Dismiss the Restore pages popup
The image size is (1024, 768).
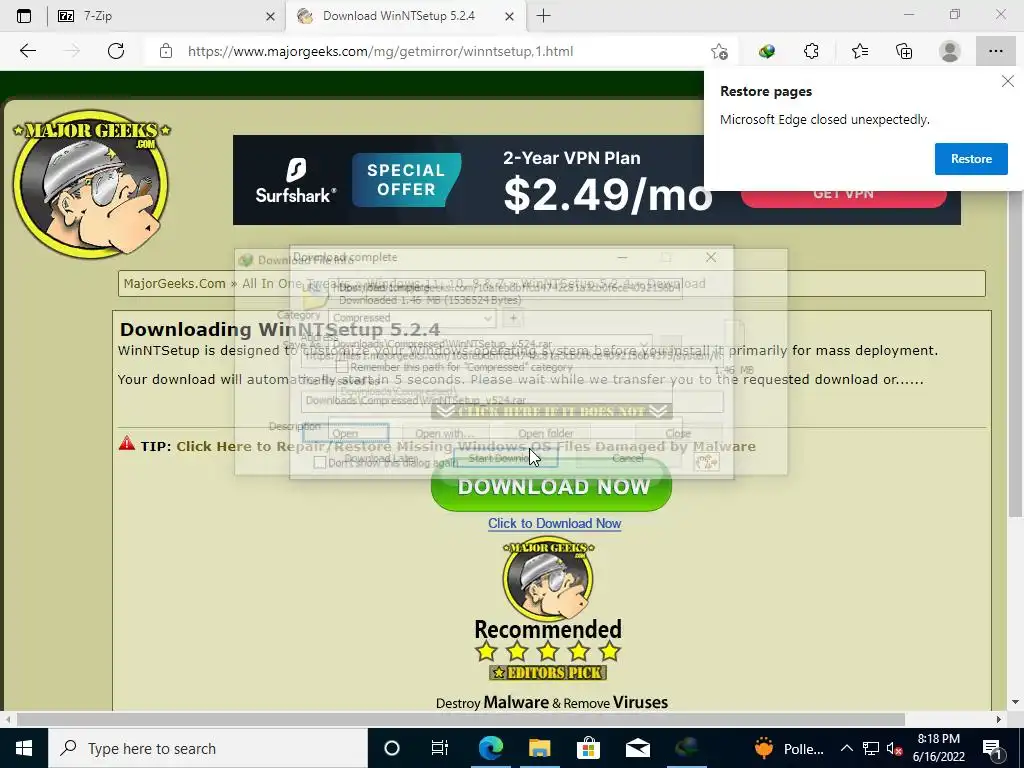[x=1008, y=81]
